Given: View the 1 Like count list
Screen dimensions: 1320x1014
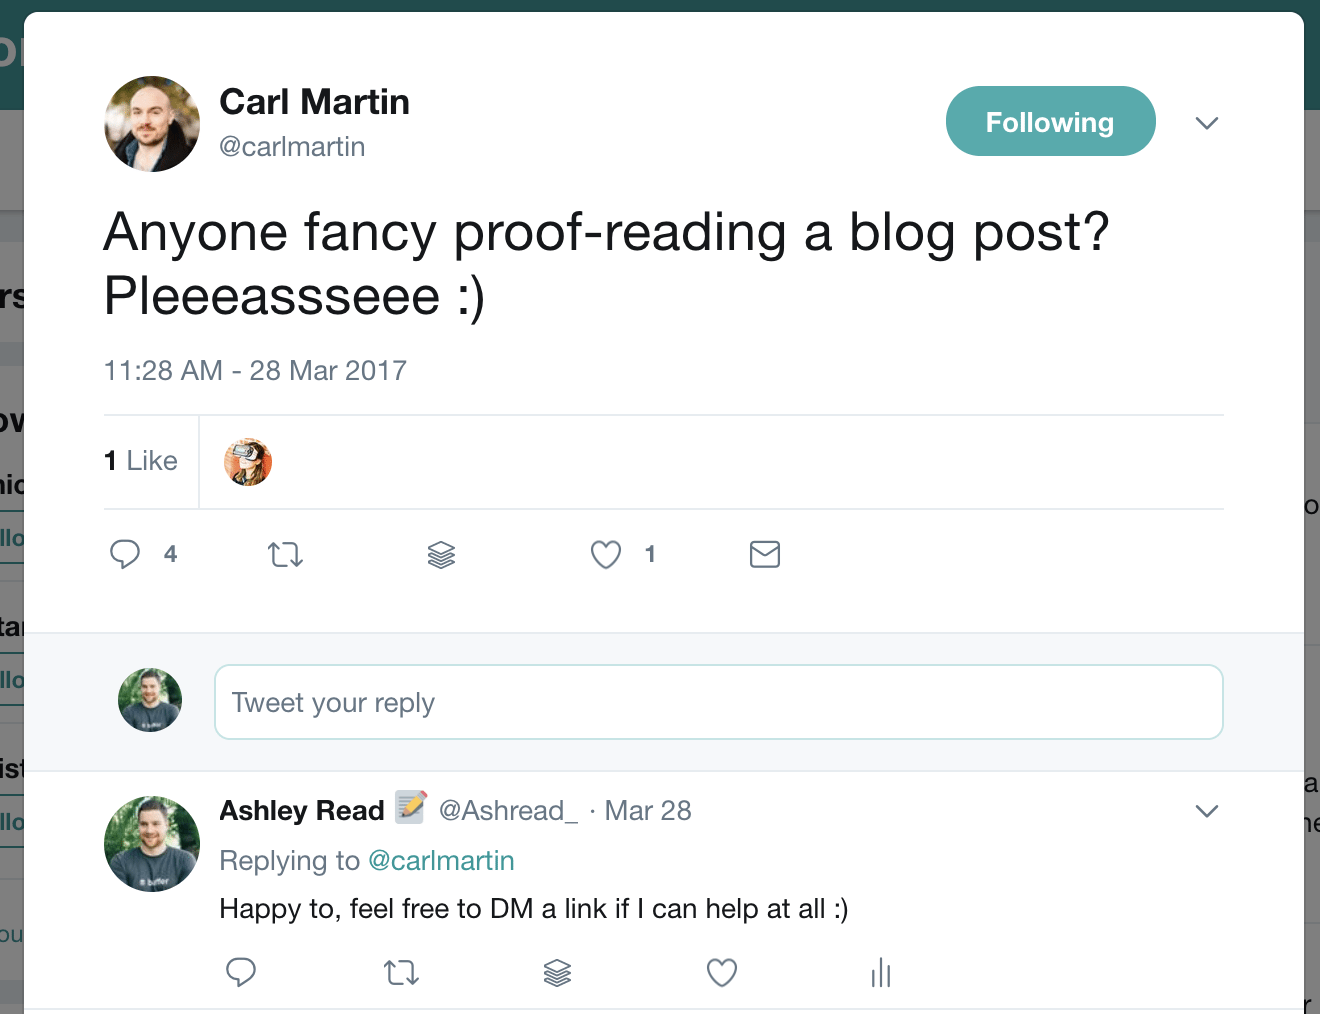Looking at the screenshot, I should point(141,461).
